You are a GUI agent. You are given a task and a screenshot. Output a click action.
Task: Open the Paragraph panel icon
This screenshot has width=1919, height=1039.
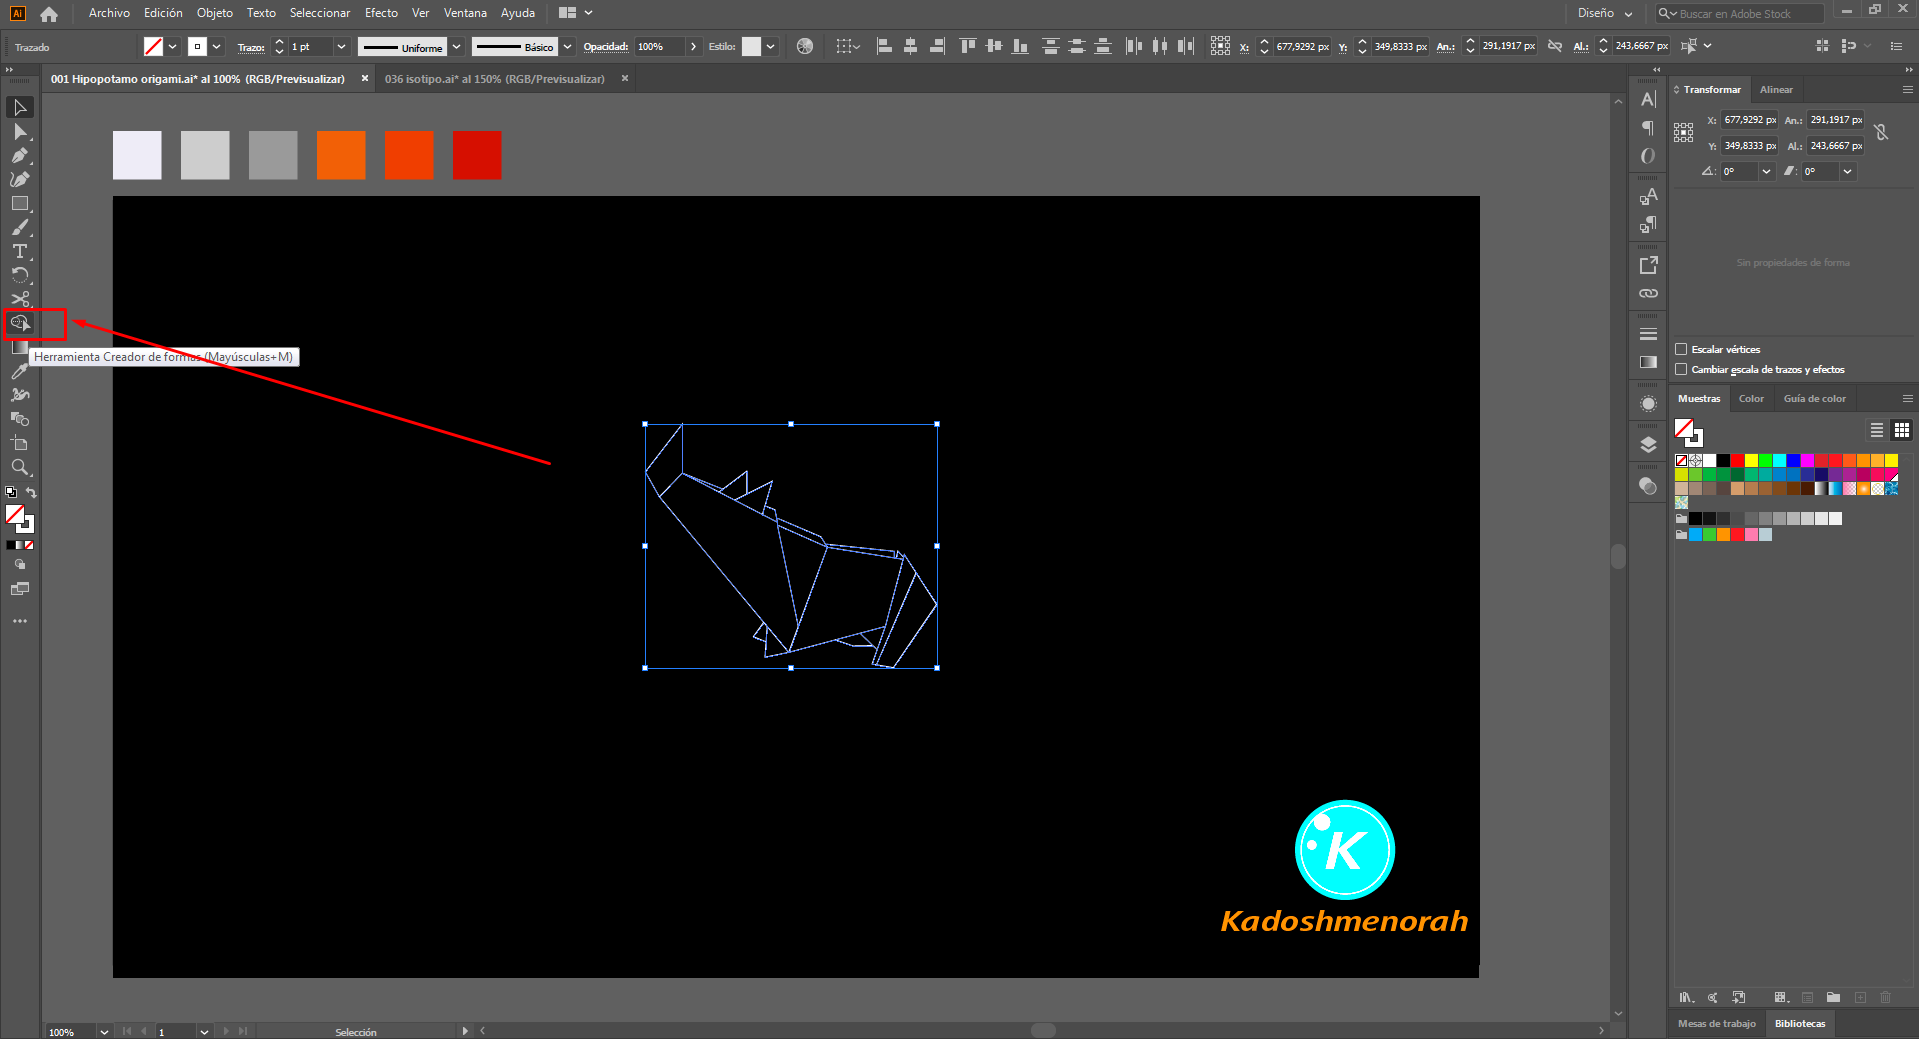[1648, 127]
